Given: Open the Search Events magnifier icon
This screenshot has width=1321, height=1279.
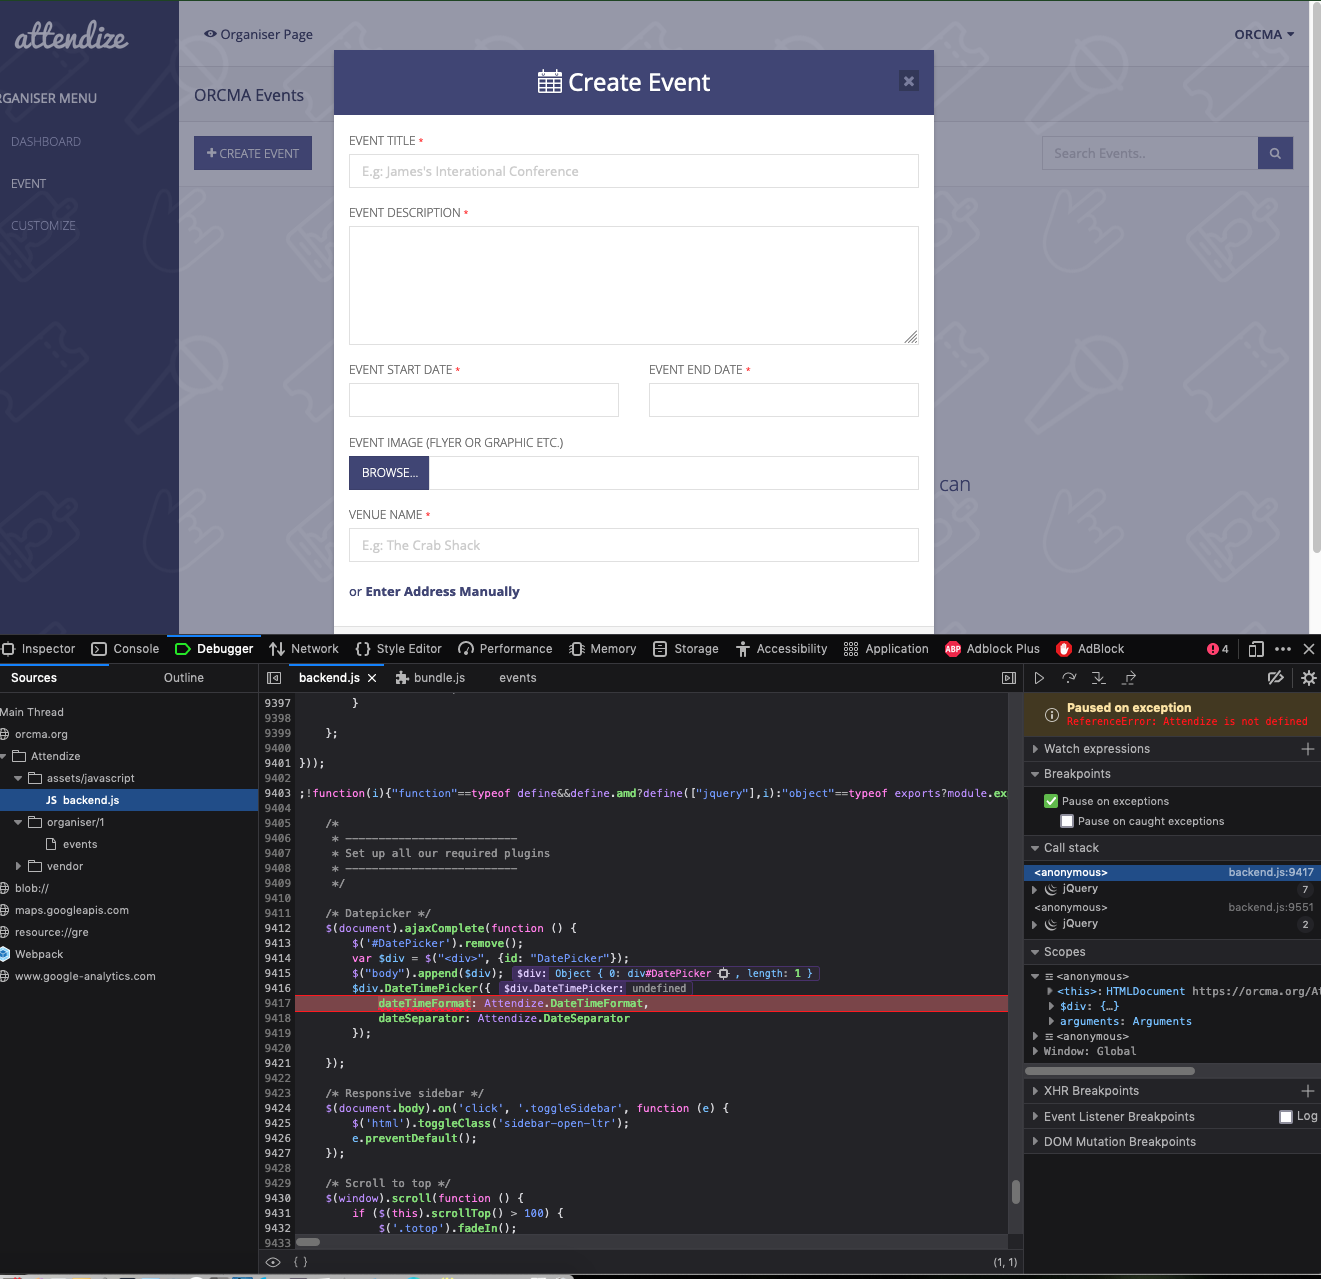Looking at the screenshot, I should pos(1275,153).
